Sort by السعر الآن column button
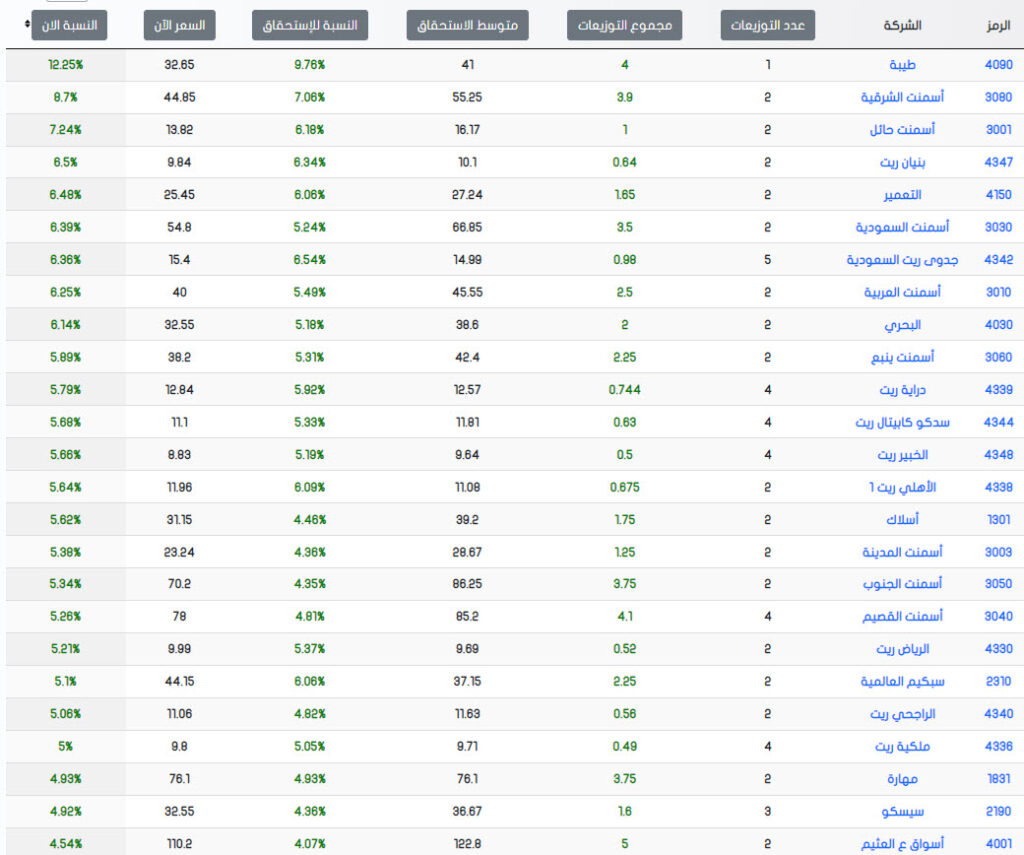1024x855 pixels. [180, 25]
